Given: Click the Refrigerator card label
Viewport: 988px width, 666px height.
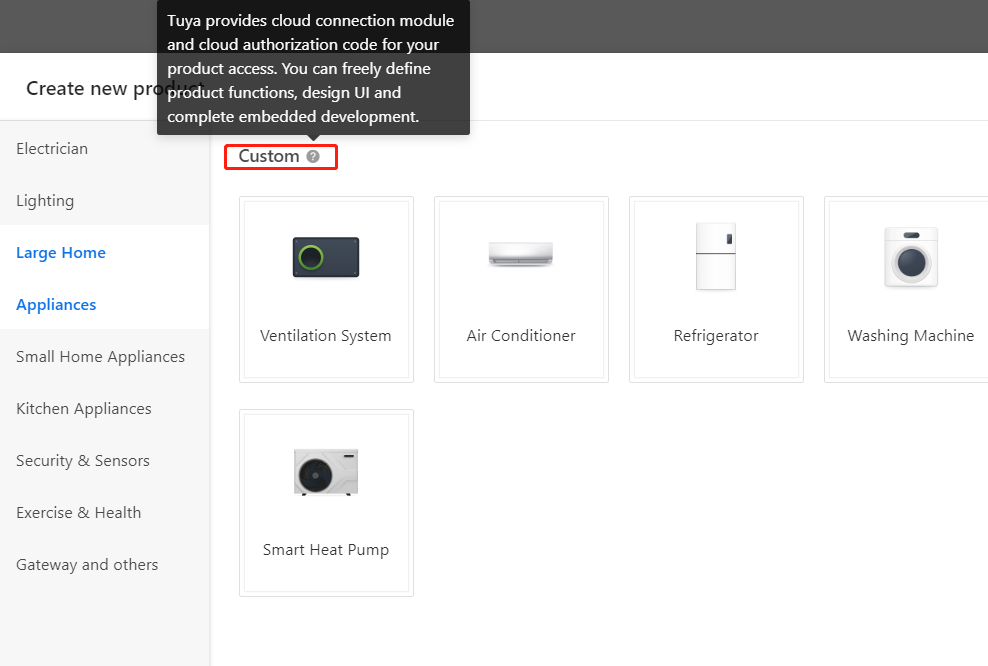Looking at the screenshot, I should (x=716, y=336).
